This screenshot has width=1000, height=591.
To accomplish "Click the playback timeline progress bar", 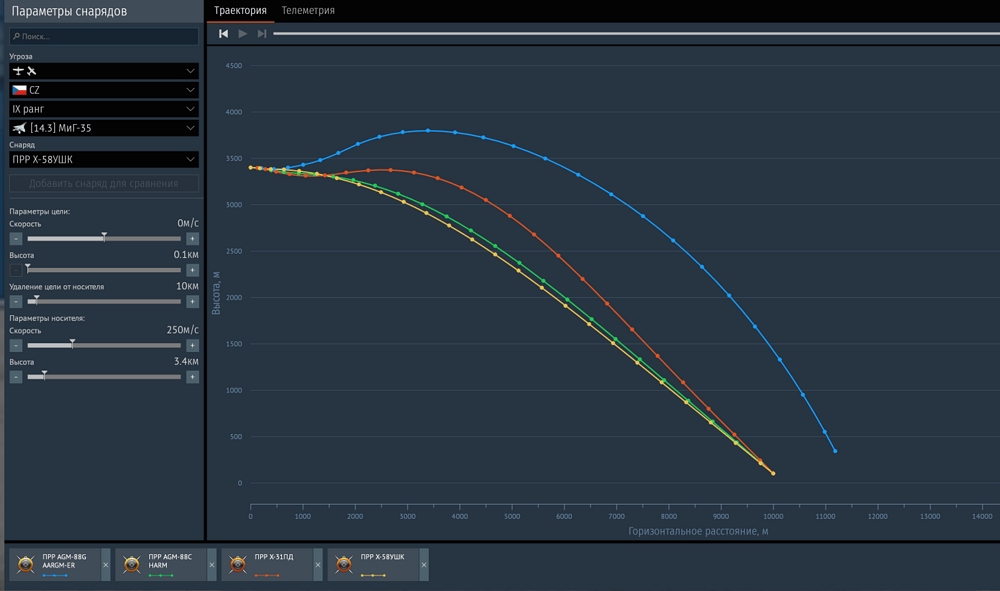I will click(x=636, y=34).
